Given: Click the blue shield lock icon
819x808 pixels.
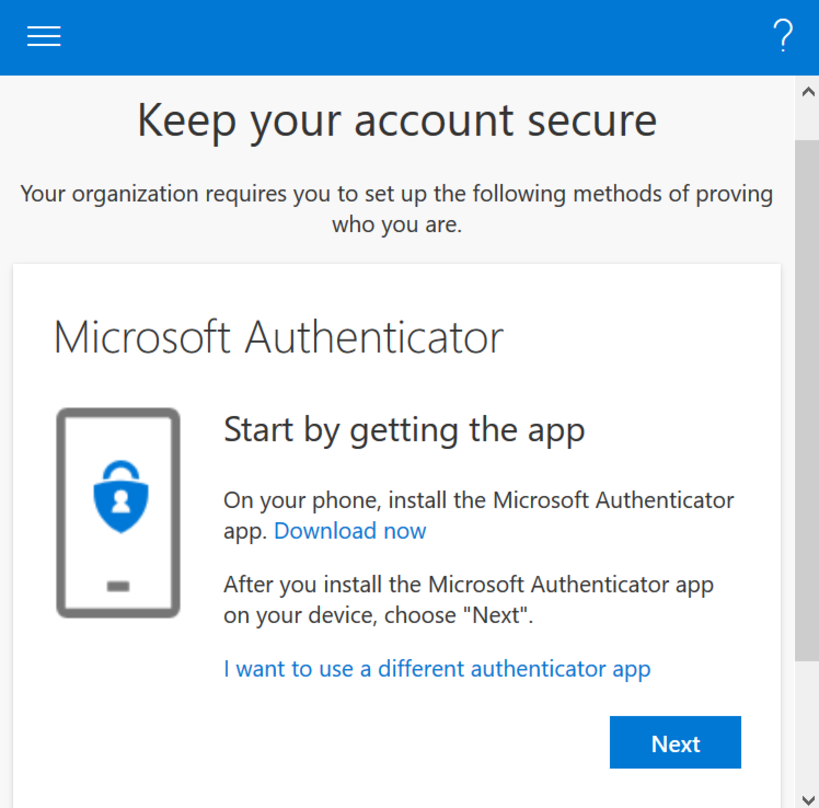Looking at the screenshot, I should pos(119,499).
